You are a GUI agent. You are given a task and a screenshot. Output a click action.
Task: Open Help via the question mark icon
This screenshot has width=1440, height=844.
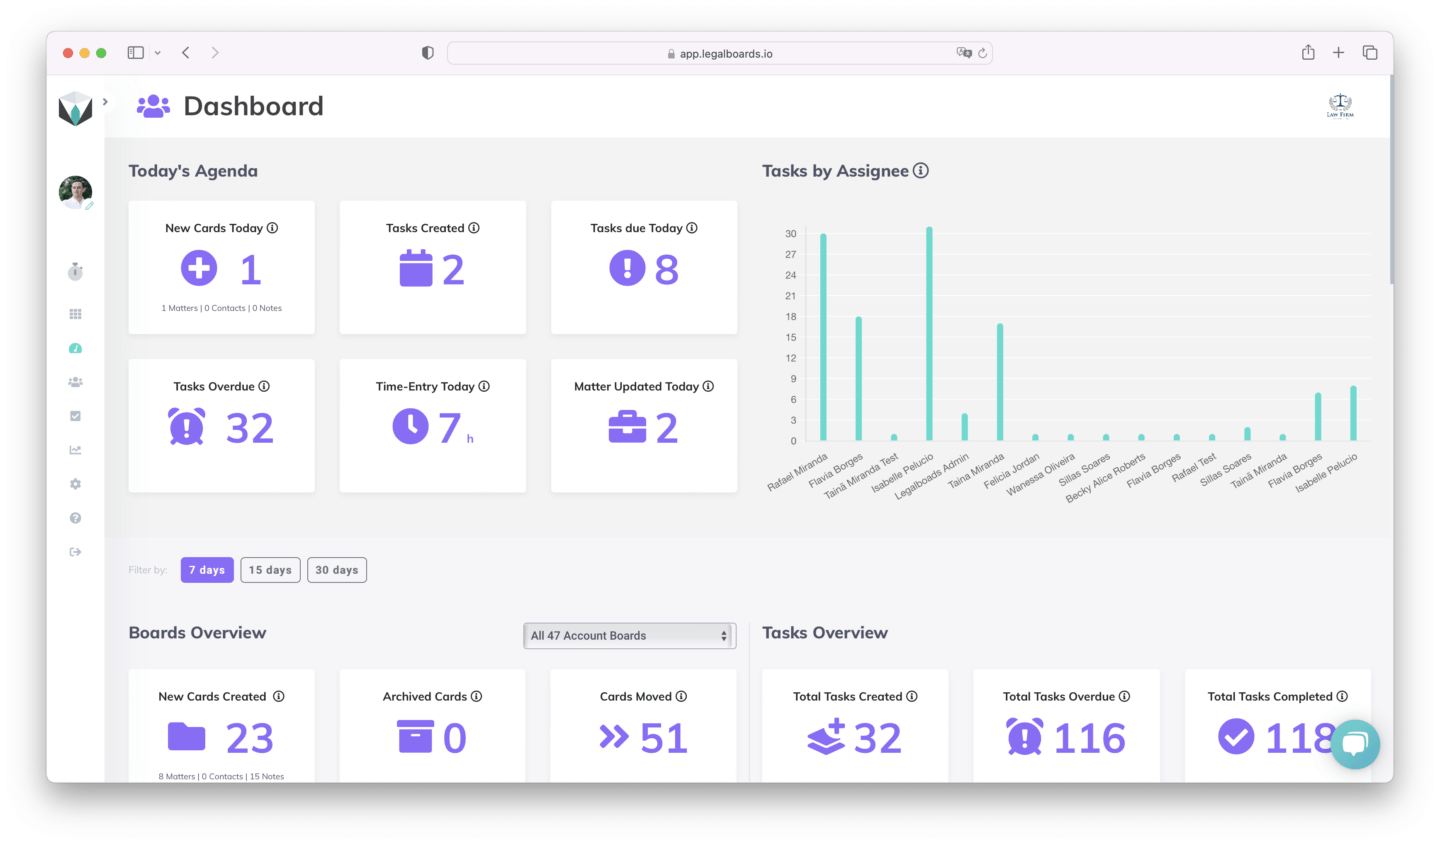75,517
